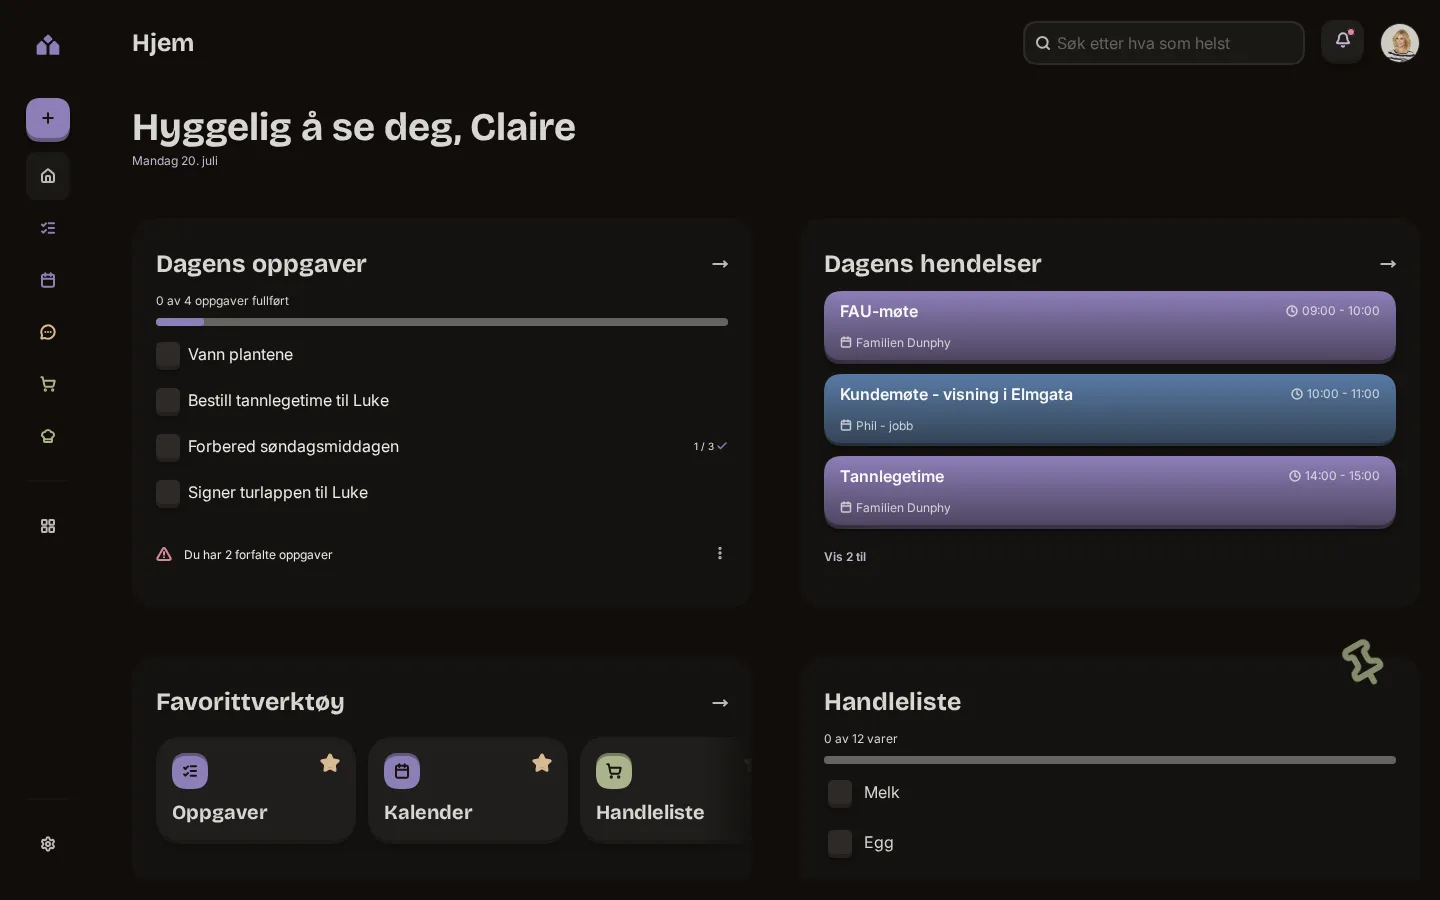Open the settings gear in sidebar
The image size is (1440, 900).
[x=48, y=844]
